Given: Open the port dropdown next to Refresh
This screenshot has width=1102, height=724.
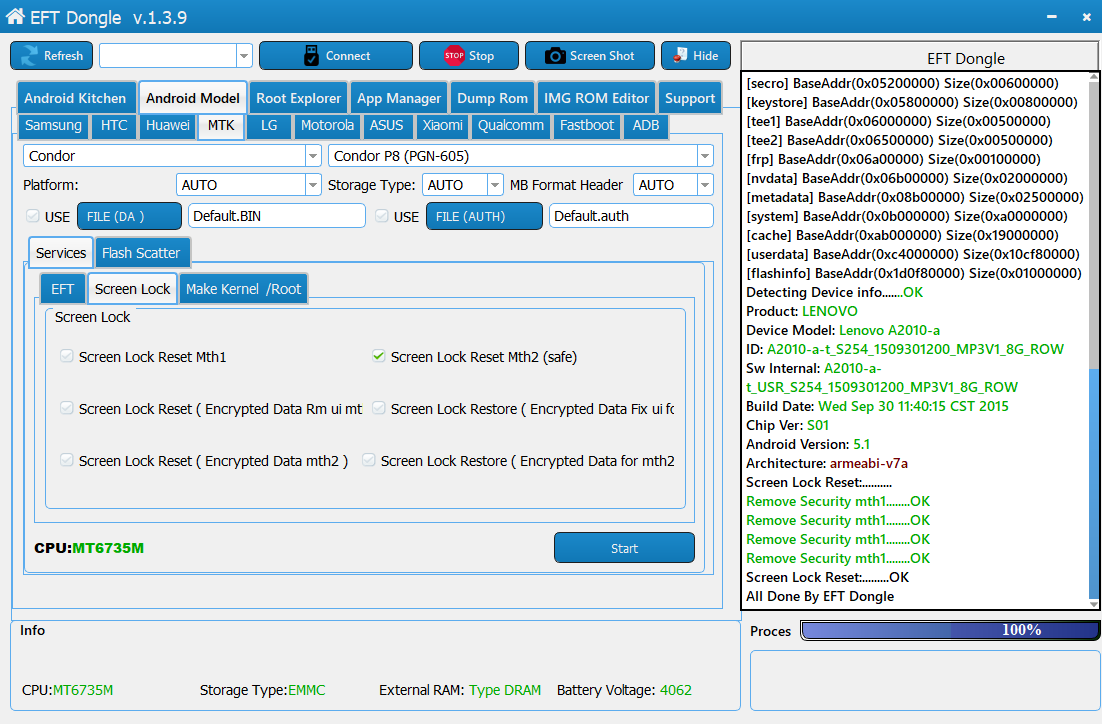Looking at the screenshot, I should click(244, 56).
